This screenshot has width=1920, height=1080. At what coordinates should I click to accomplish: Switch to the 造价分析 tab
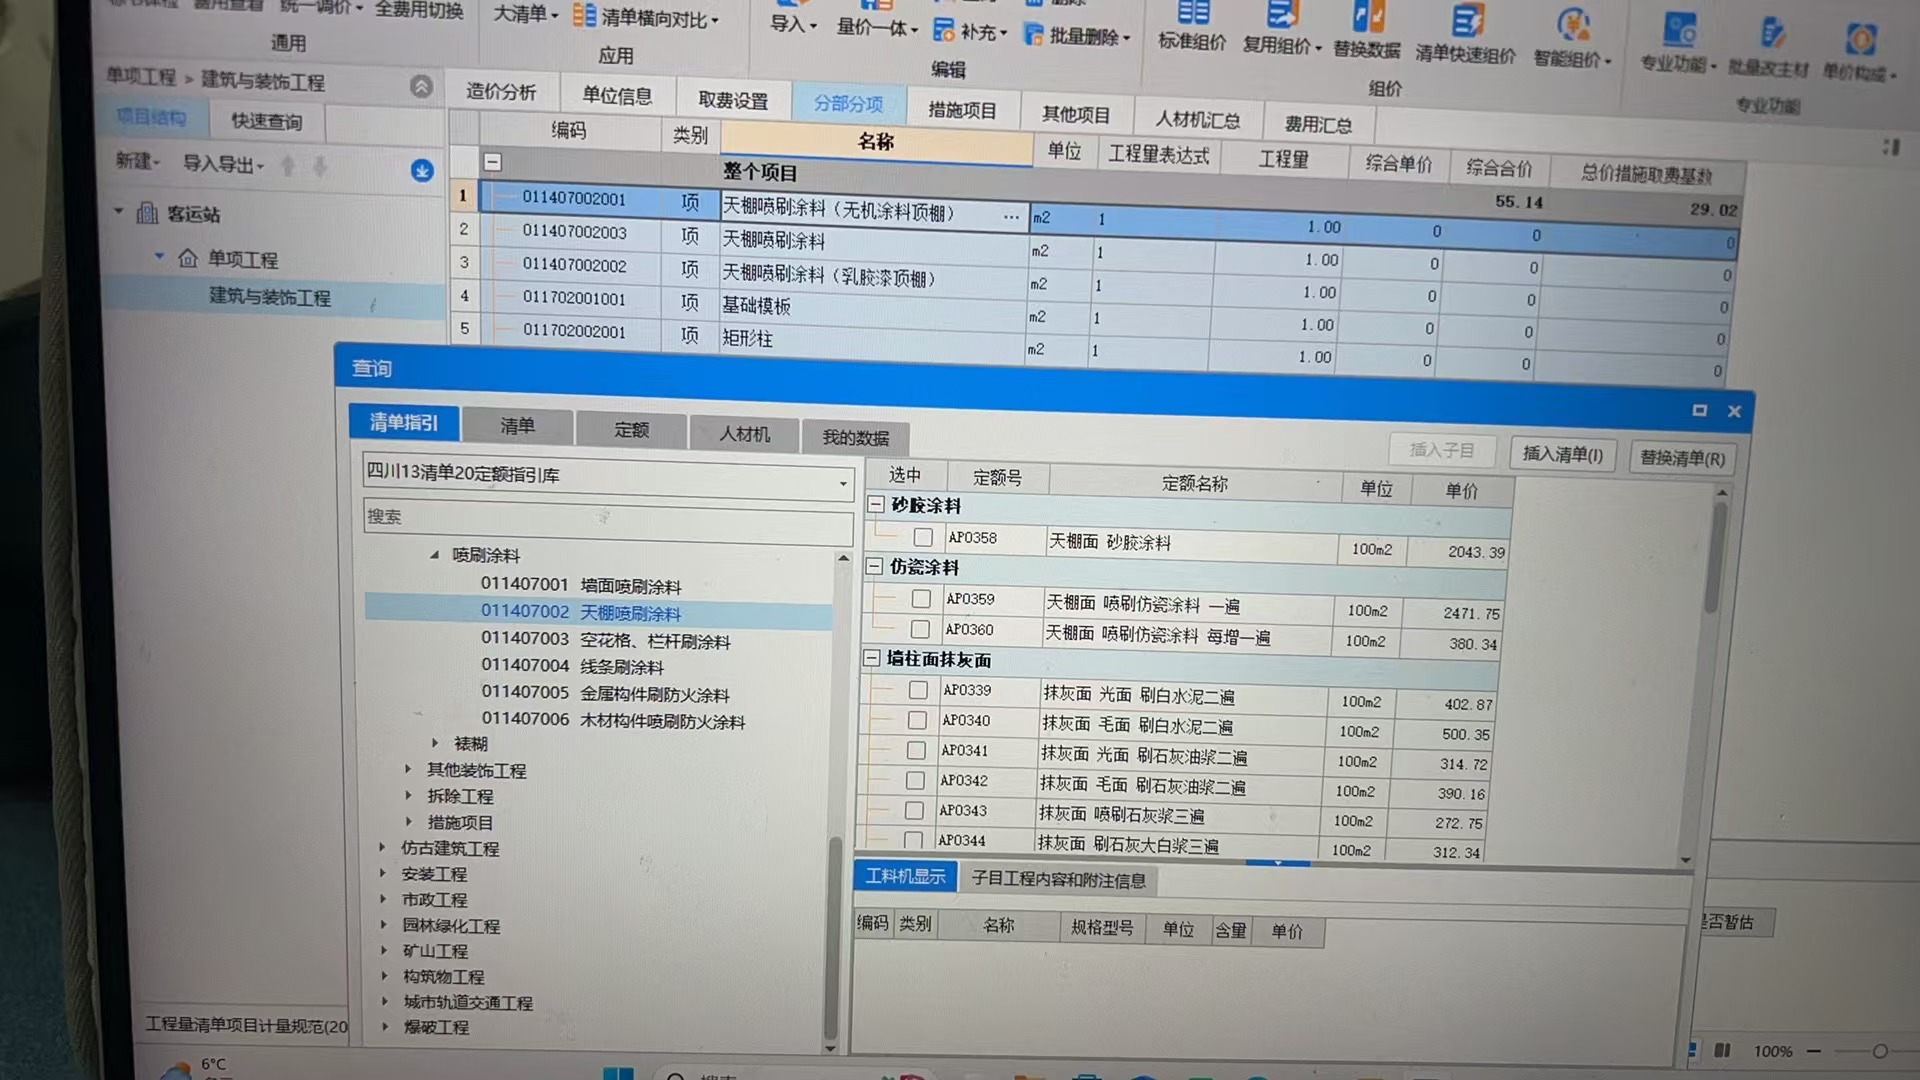(x=501, y=93)
